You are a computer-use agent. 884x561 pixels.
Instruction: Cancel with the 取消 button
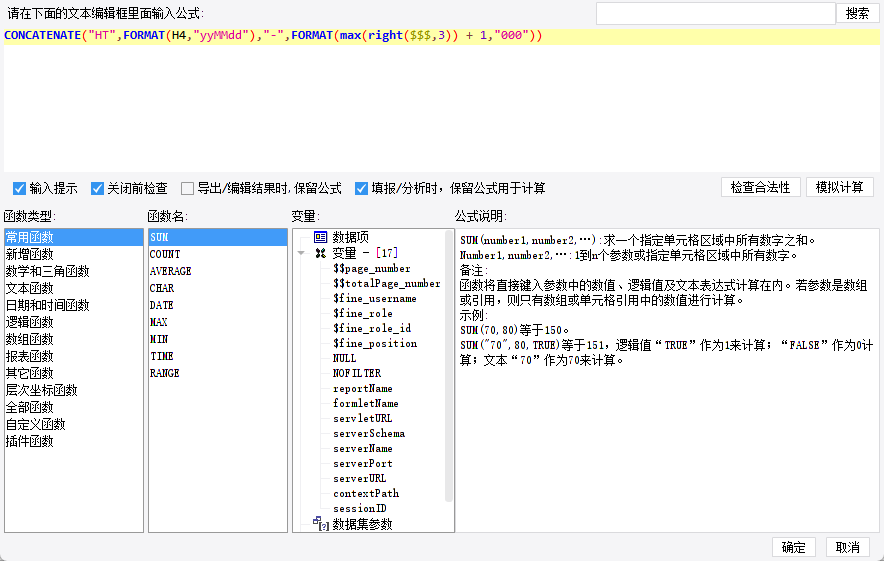click(847, 547)
